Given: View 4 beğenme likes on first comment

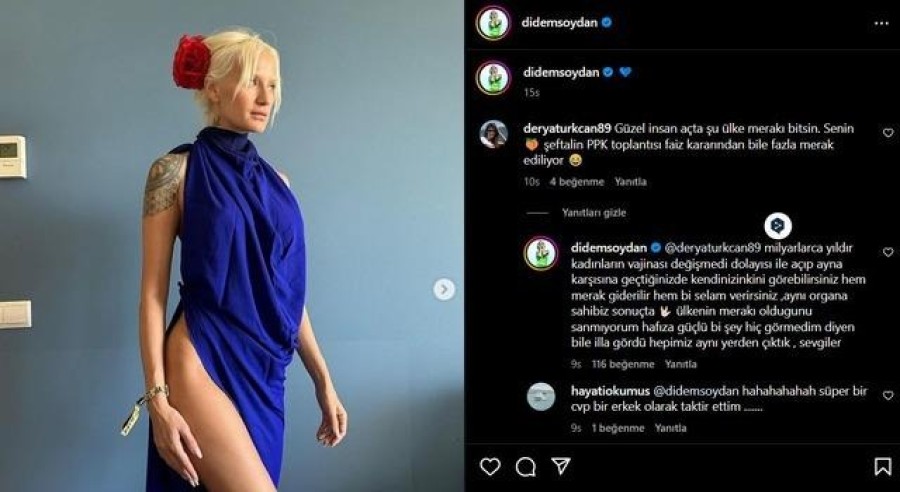Looking at the screenshot, I should click(577, 182).
